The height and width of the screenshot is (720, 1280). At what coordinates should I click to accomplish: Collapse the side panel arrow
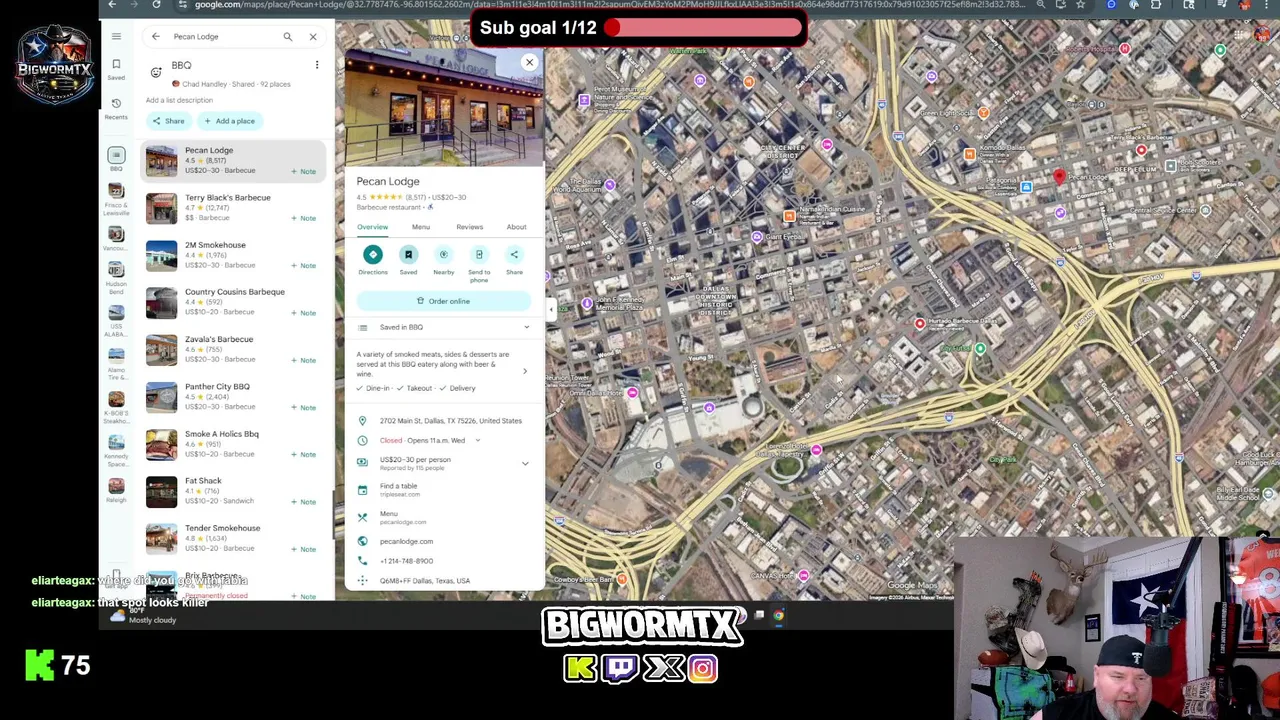click(x=551, y=309)
